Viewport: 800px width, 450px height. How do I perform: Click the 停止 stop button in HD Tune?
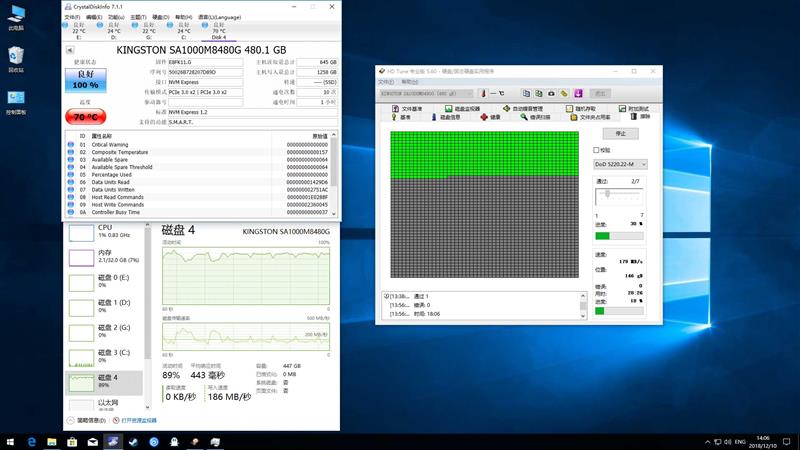620,134
